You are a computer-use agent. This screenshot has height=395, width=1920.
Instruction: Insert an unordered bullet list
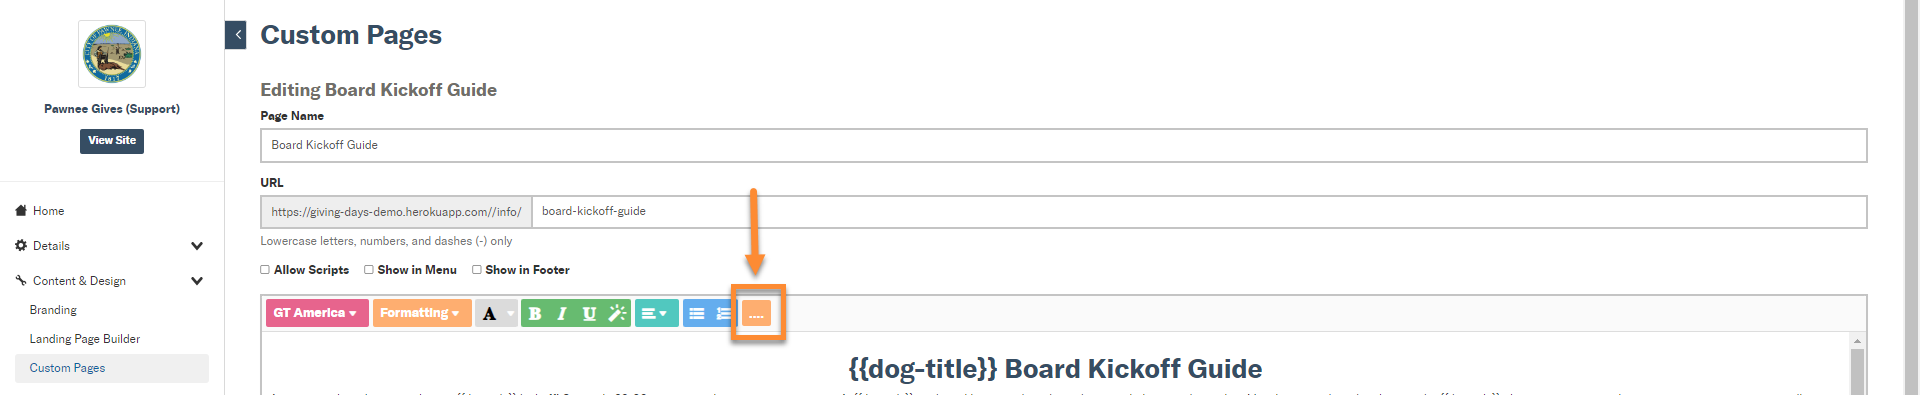697,313
